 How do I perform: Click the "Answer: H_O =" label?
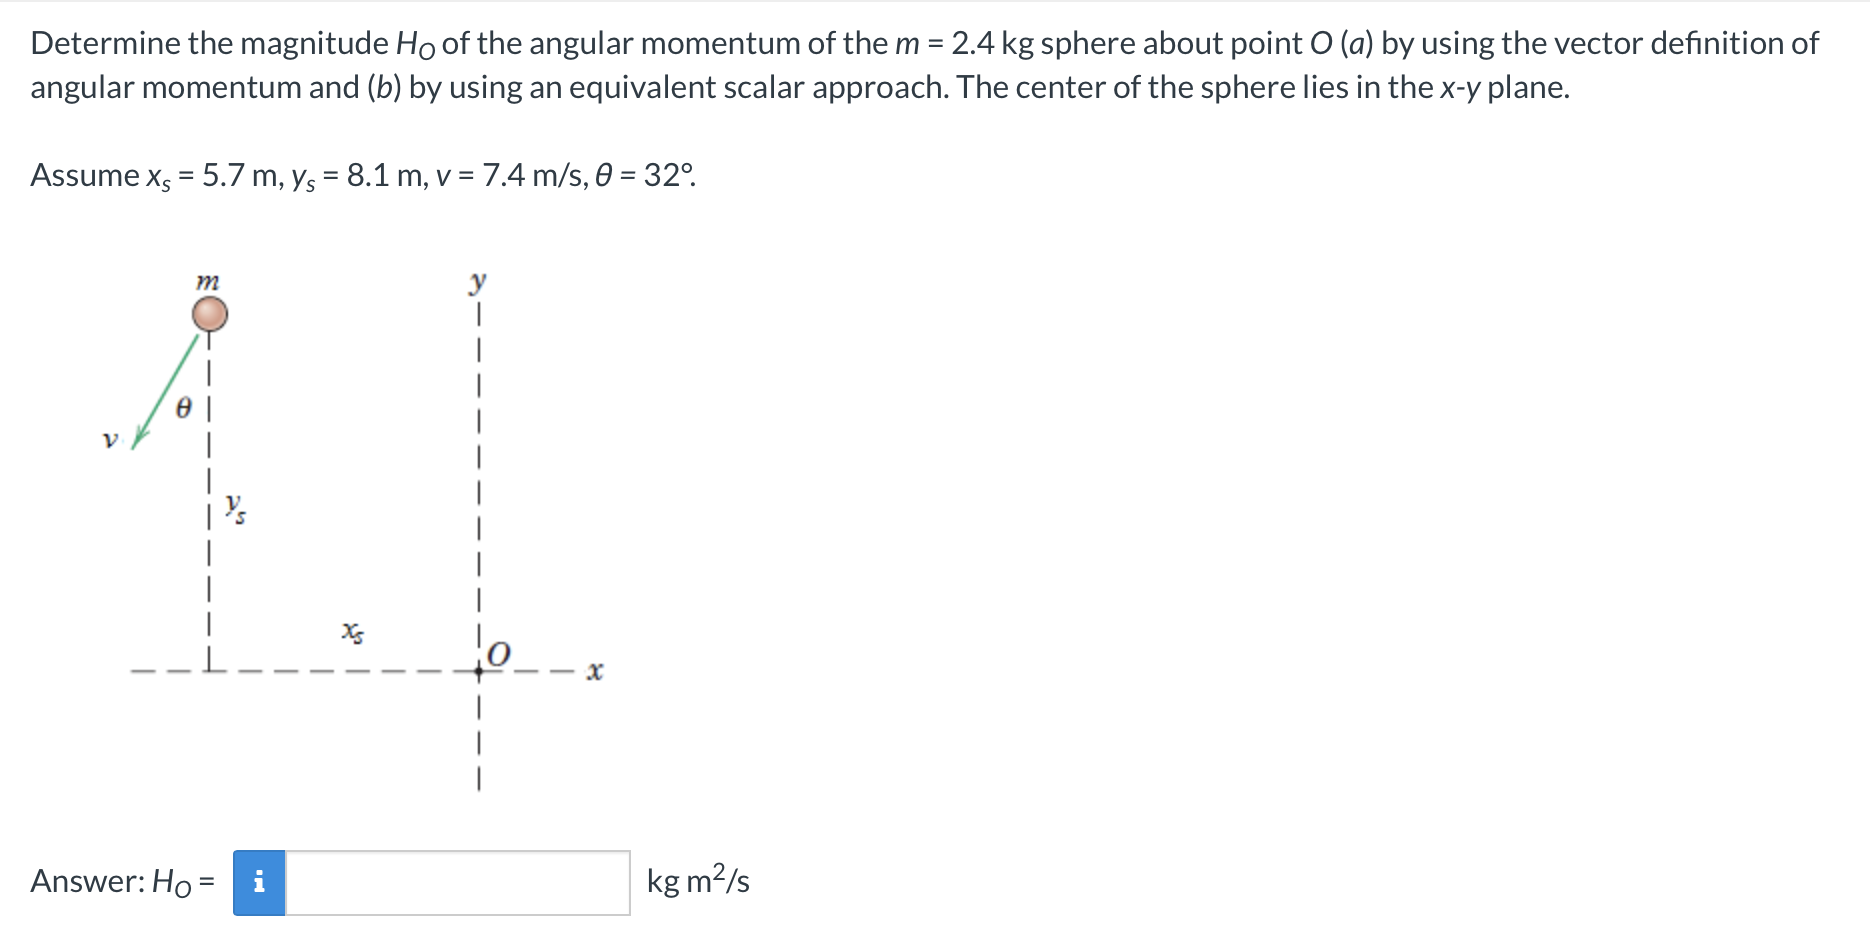click(x=120, y=882)
